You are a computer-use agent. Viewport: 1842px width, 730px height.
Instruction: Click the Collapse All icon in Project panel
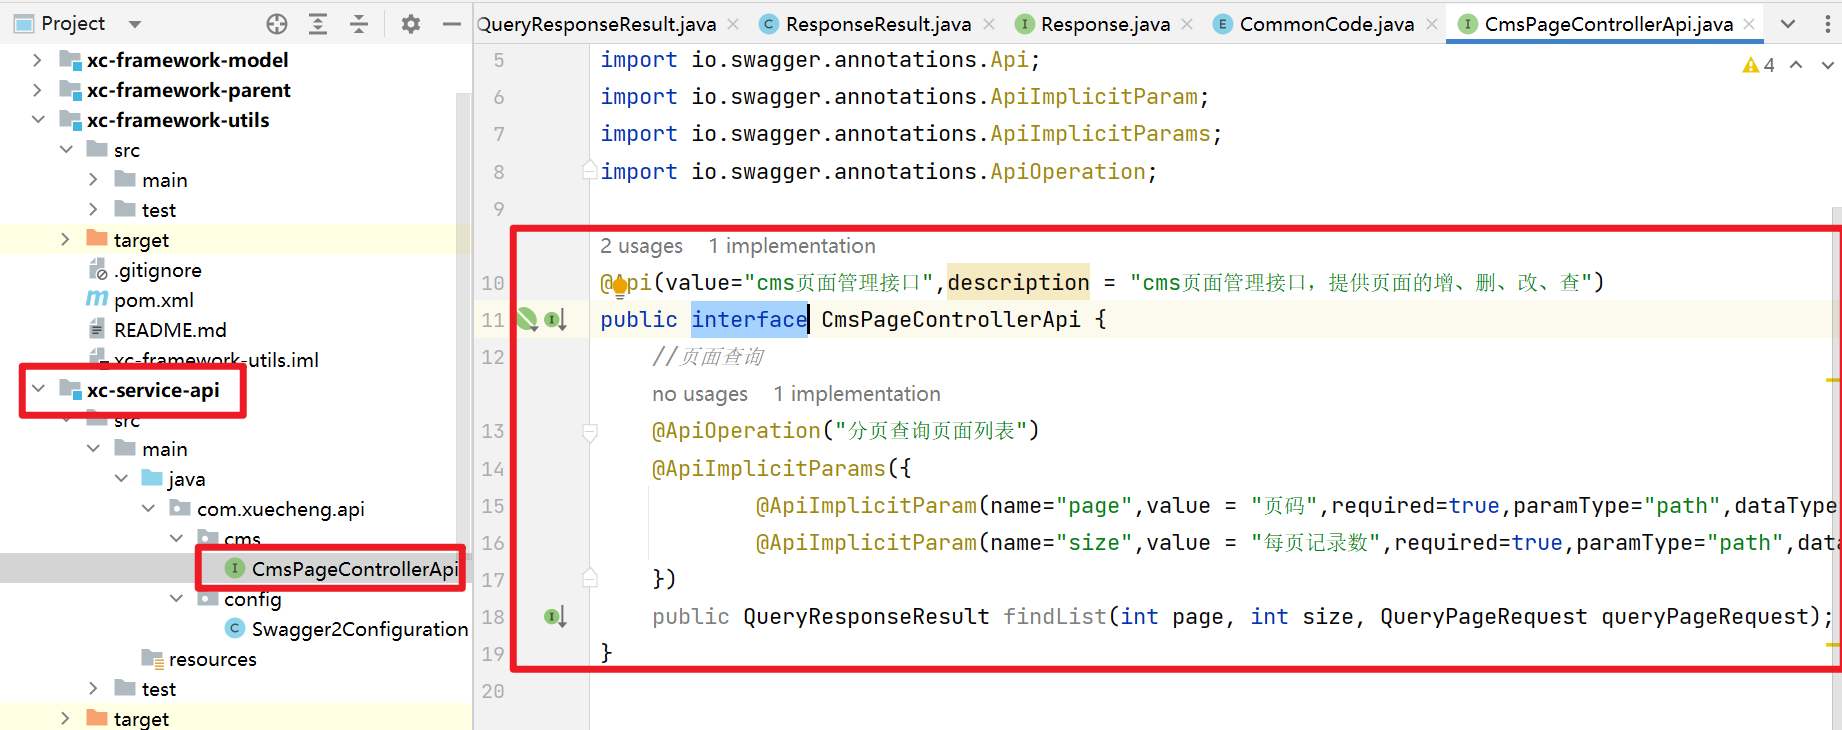pyautogui.click(x=359, y=24)
